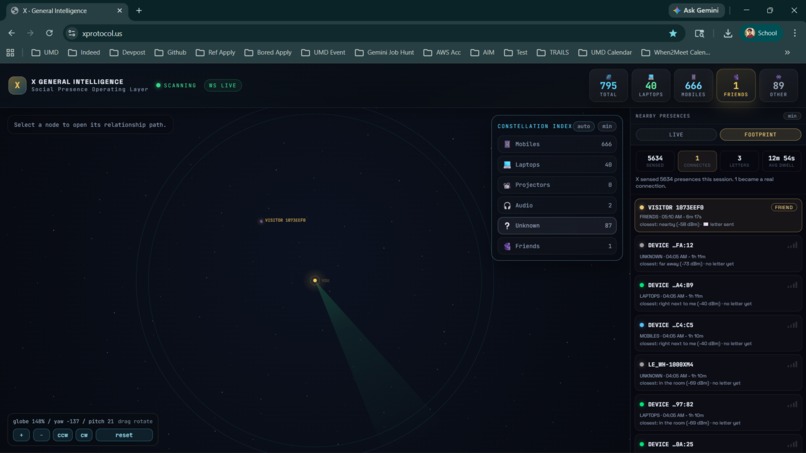Rotate globe counterclockwise with ccw
Image resolution: width=806 pixels, height=453 pixels.
point(63,435)
